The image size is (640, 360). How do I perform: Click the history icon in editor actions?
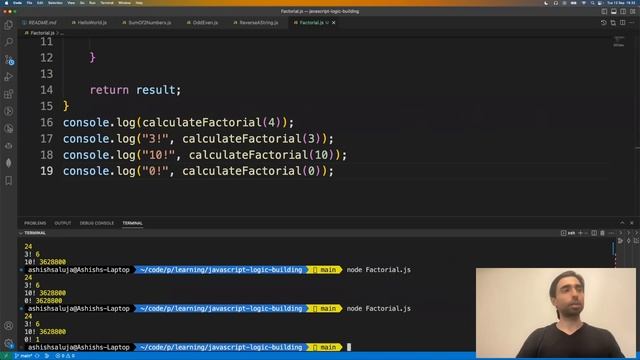[604, 22]
